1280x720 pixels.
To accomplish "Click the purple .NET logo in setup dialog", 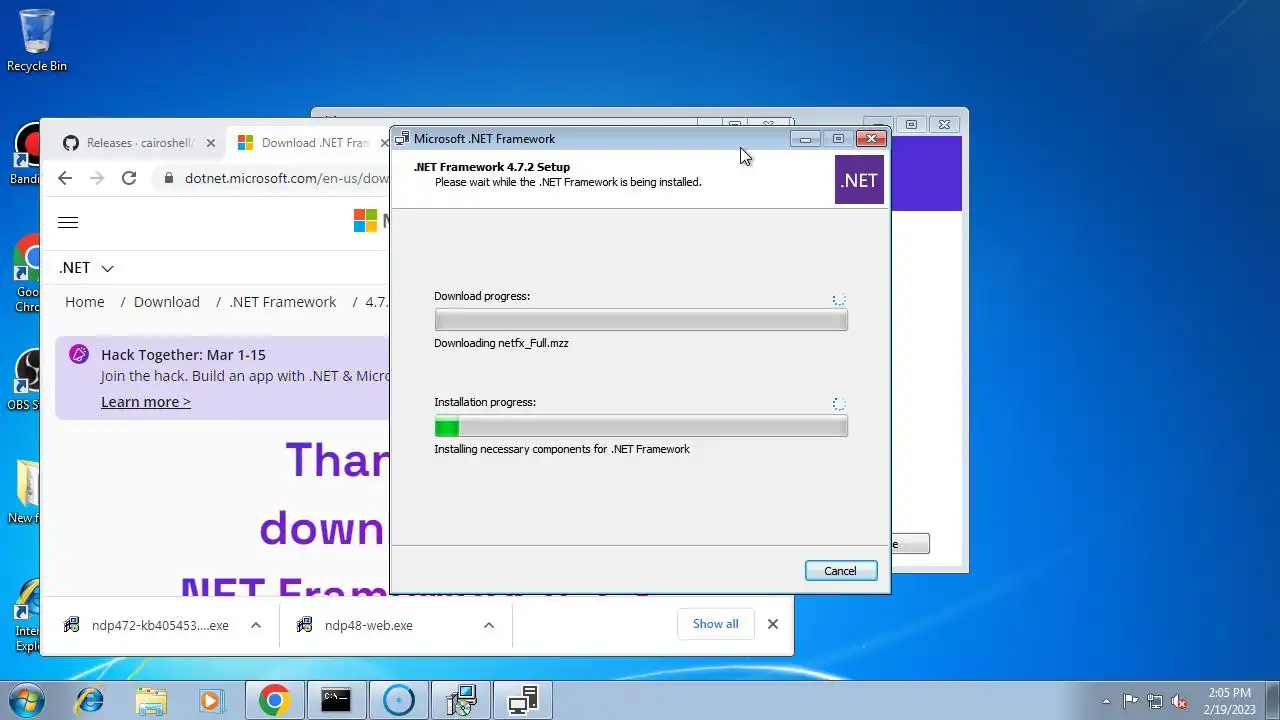I will [859, 180].
